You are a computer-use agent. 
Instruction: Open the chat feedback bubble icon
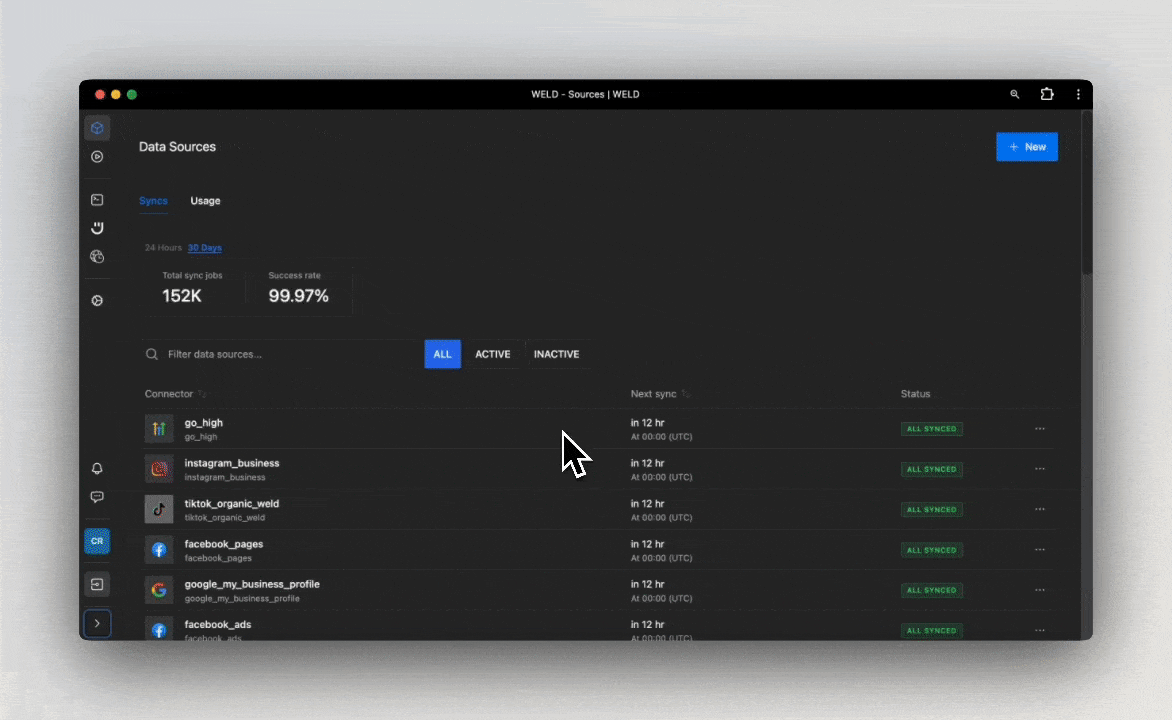click(x=97, y=497)
